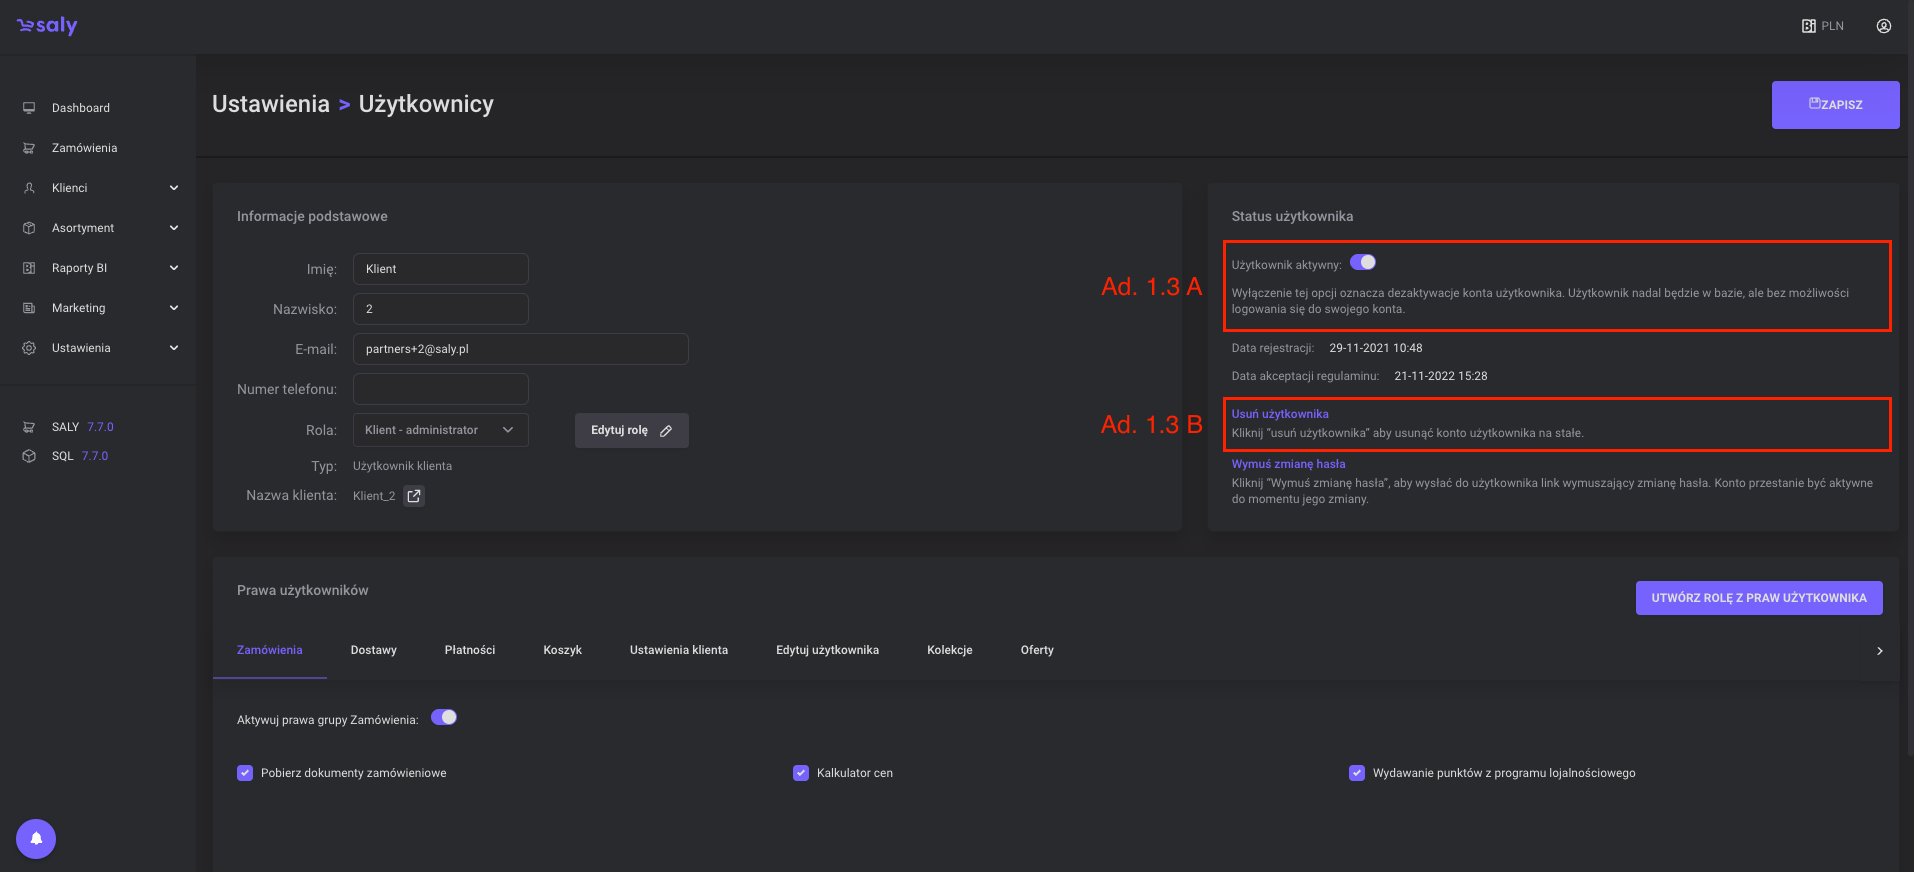The image size is (1914, 872).
Task: Click the Raporty BI sidebar icon
Action: coord(29,268)
